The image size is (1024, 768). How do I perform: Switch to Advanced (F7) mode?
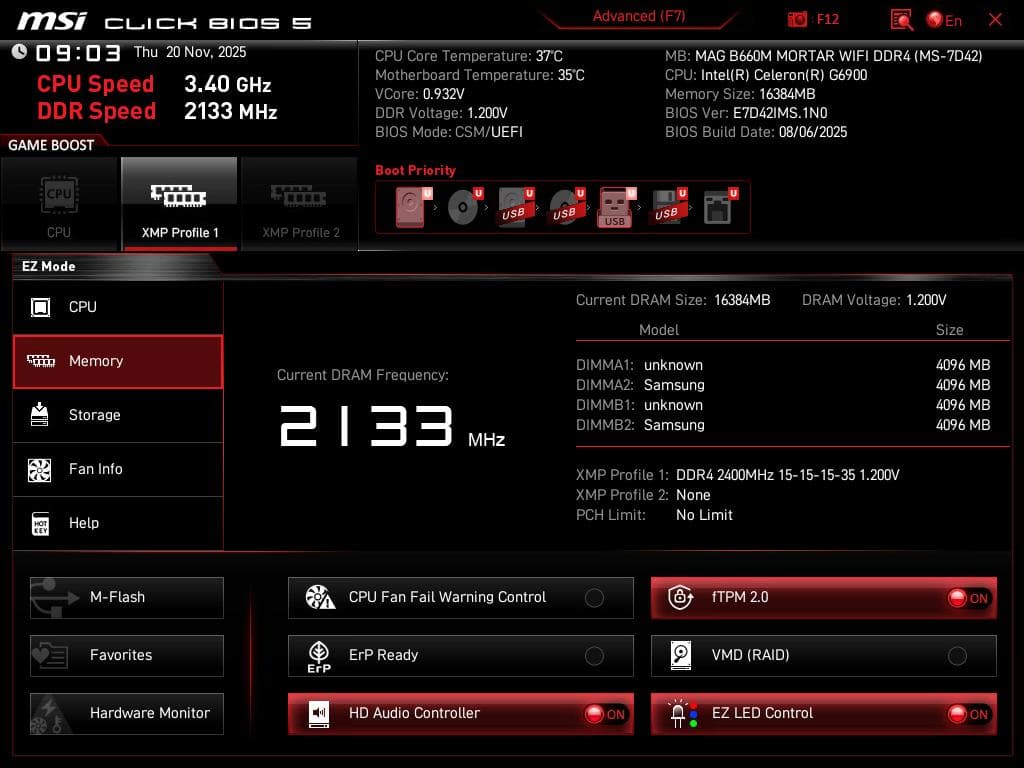[x=638, y=16]
